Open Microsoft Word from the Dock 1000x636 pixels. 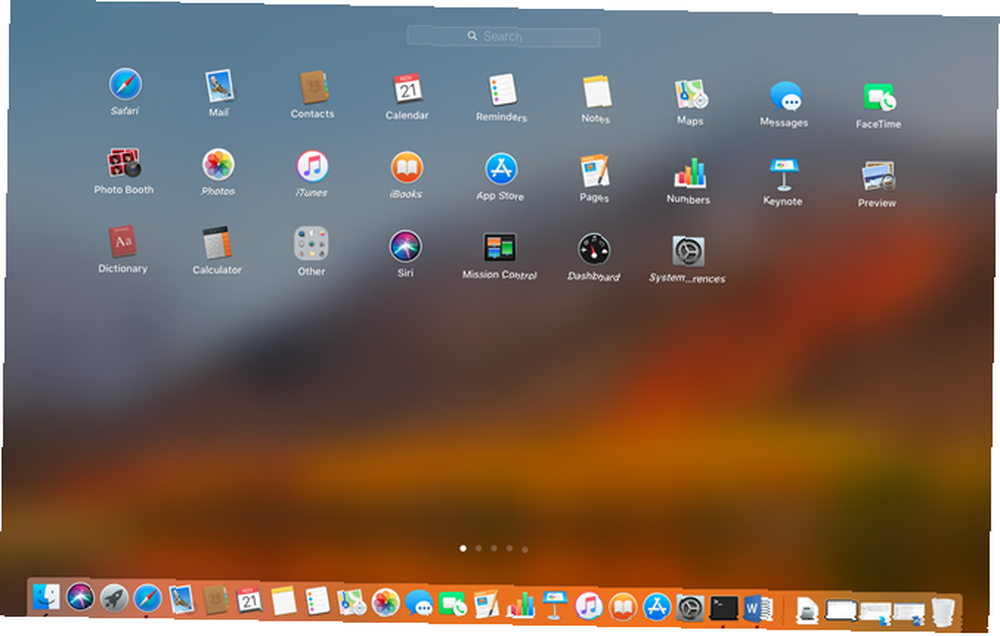758,609
